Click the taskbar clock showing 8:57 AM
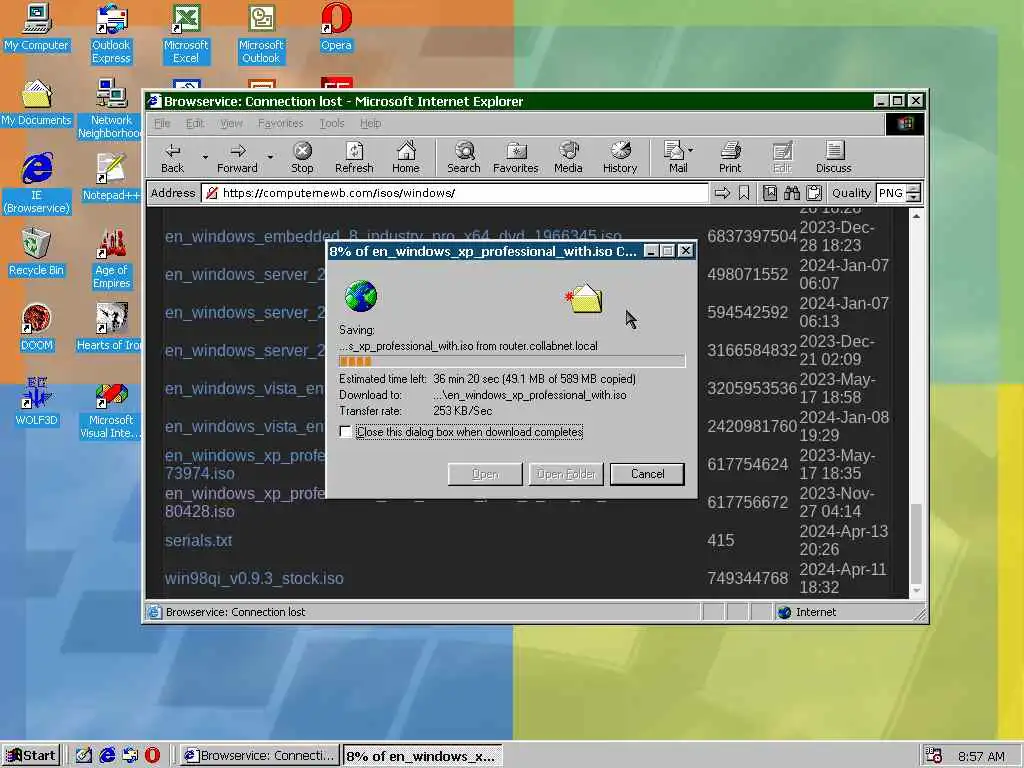The width and height of the screenshot is (1024, 768). (981, 756)
